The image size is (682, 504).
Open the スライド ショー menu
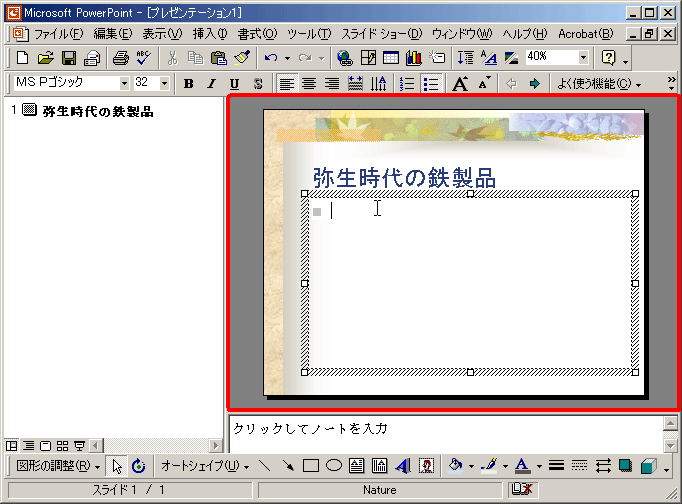tap(381, 34)
